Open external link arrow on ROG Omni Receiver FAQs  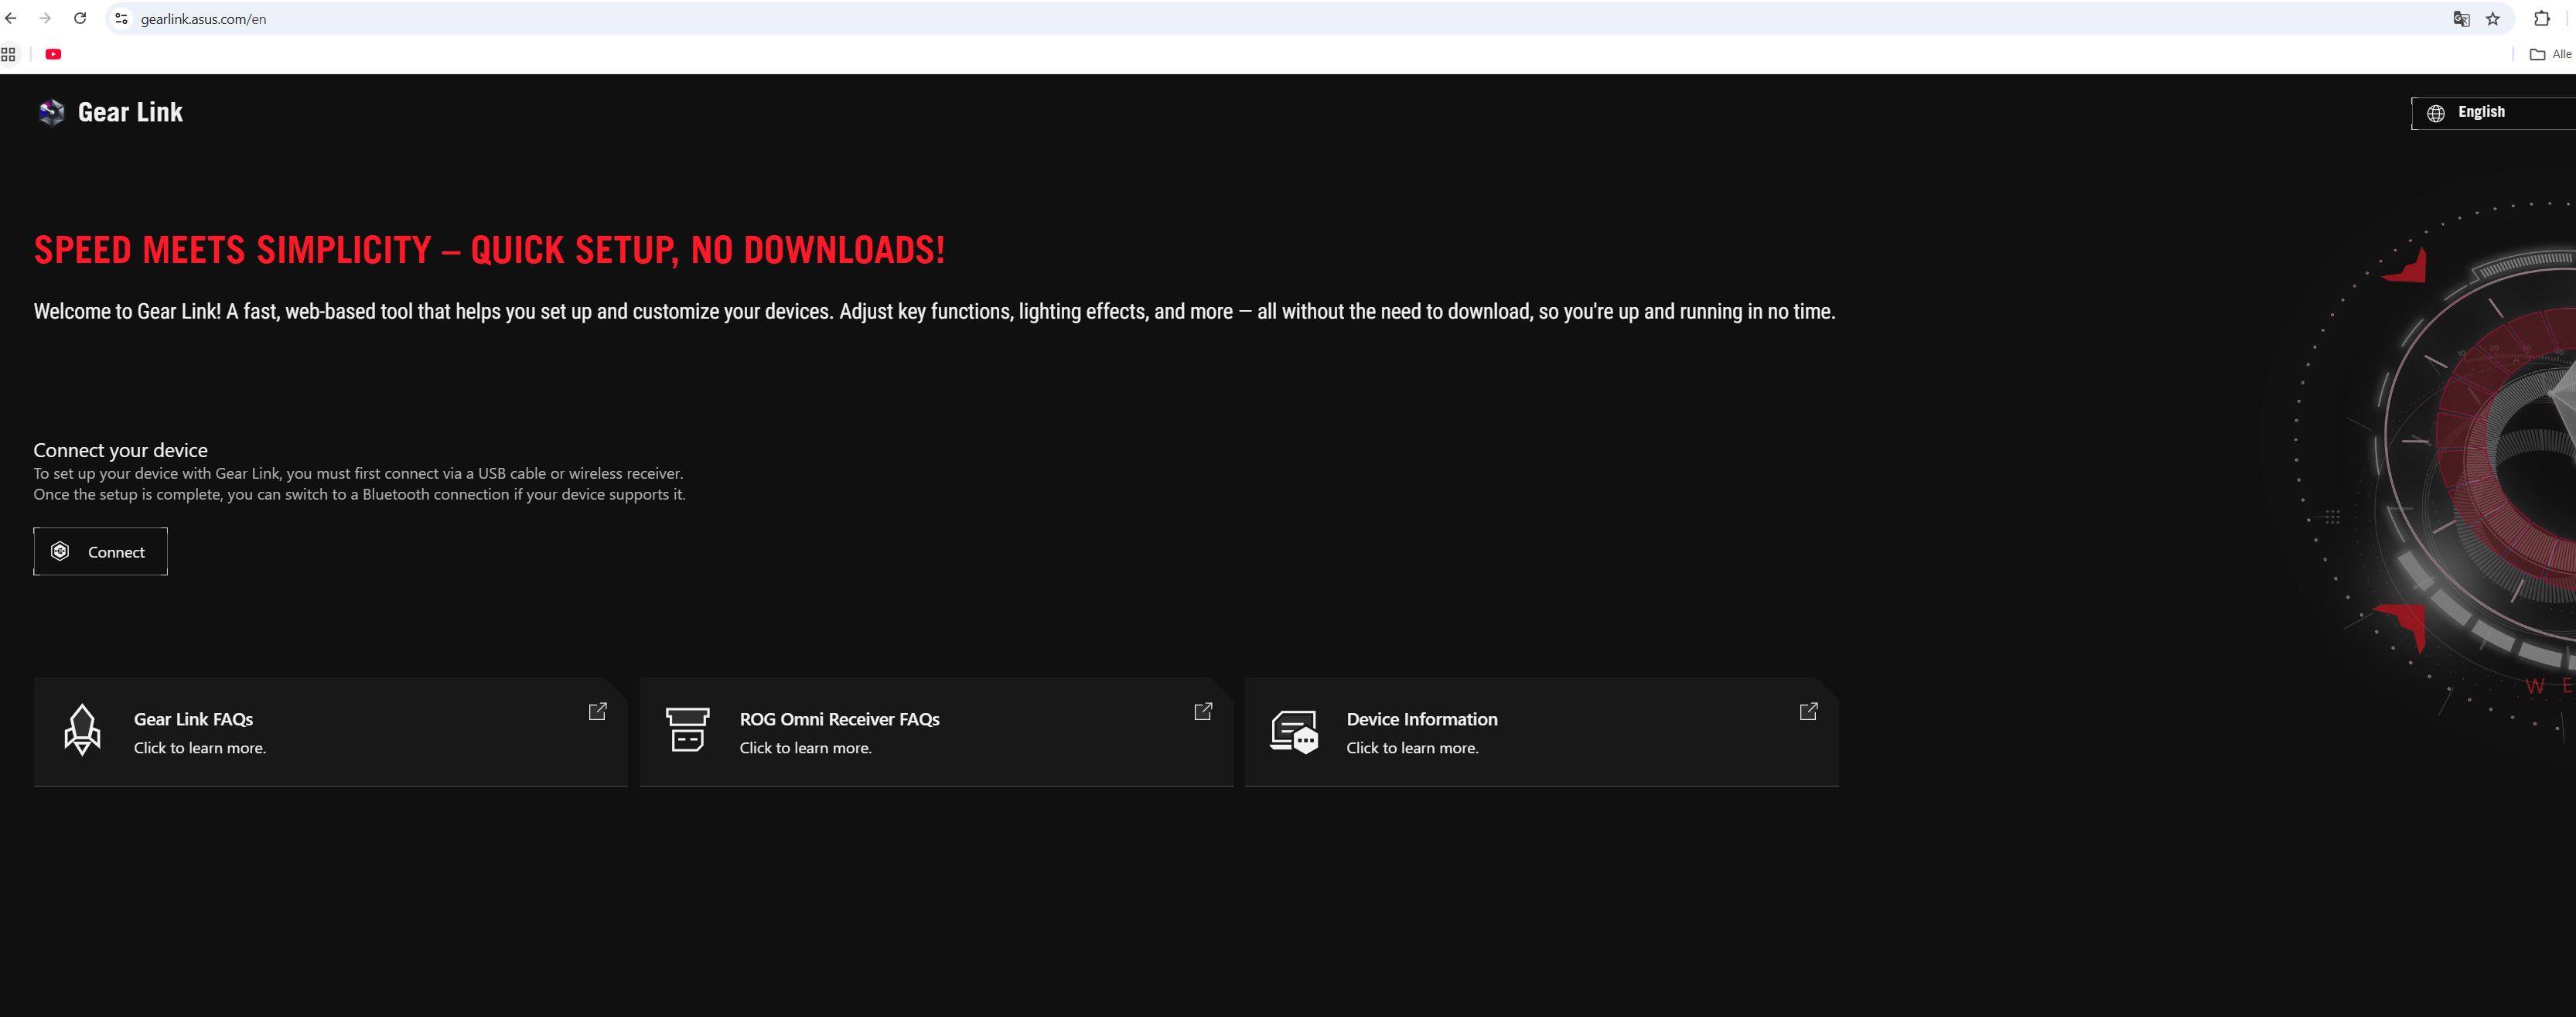coord(1203,711)
